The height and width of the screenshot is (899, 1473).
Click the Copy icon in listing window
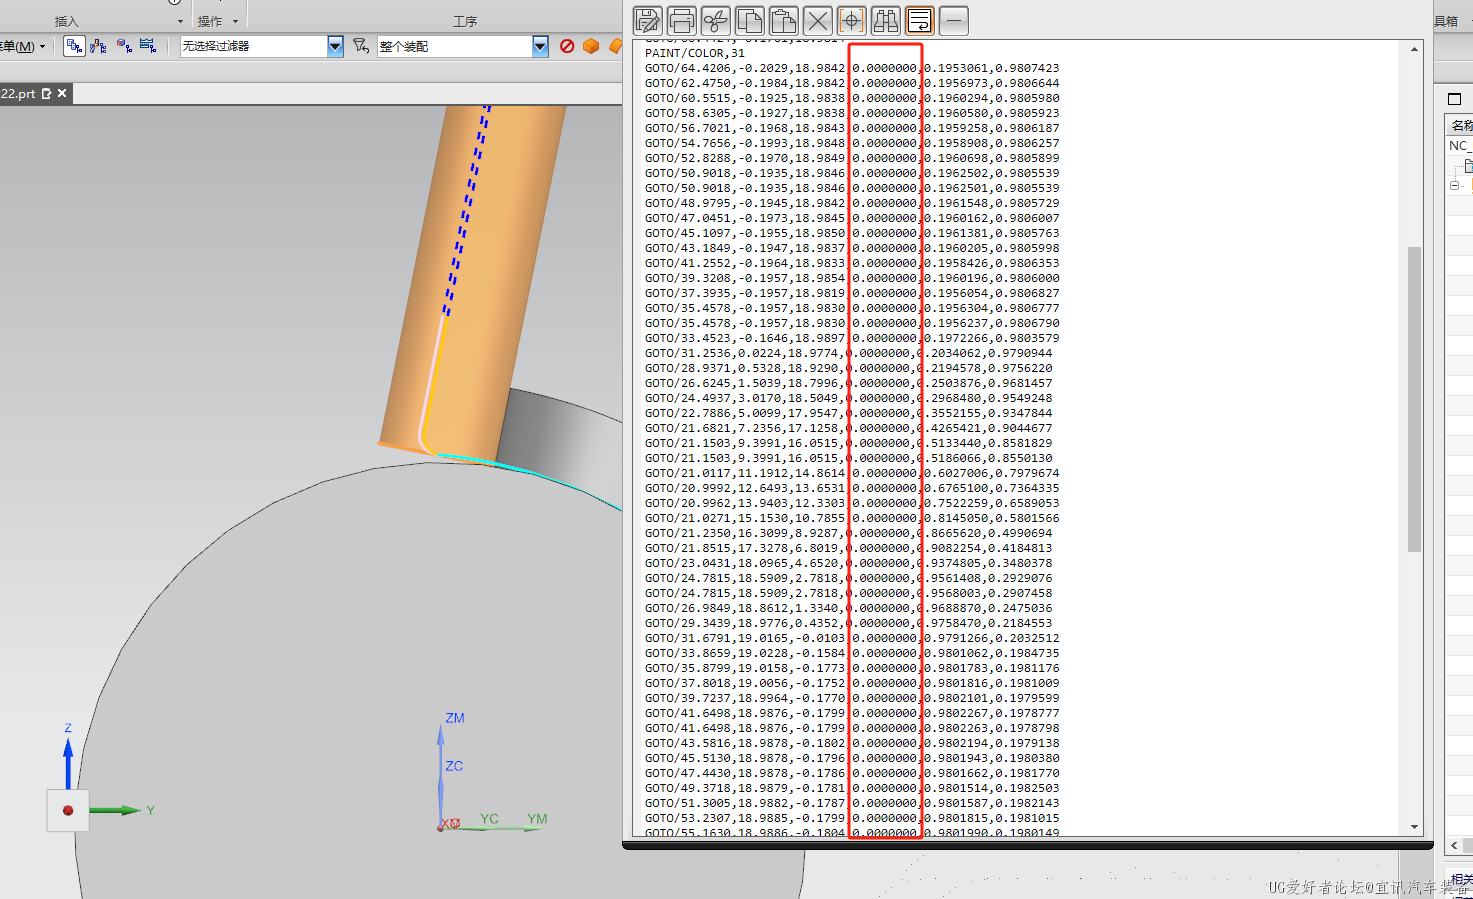click(x=750, y=20)
